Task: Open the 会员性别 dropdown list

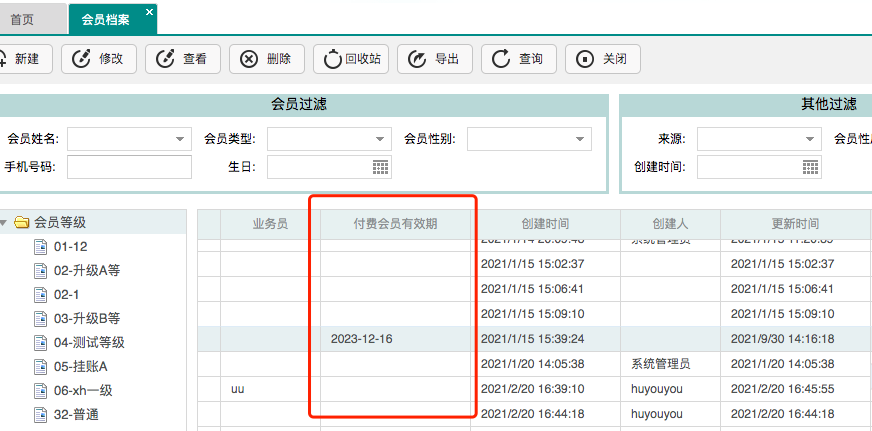Action: 580,139
